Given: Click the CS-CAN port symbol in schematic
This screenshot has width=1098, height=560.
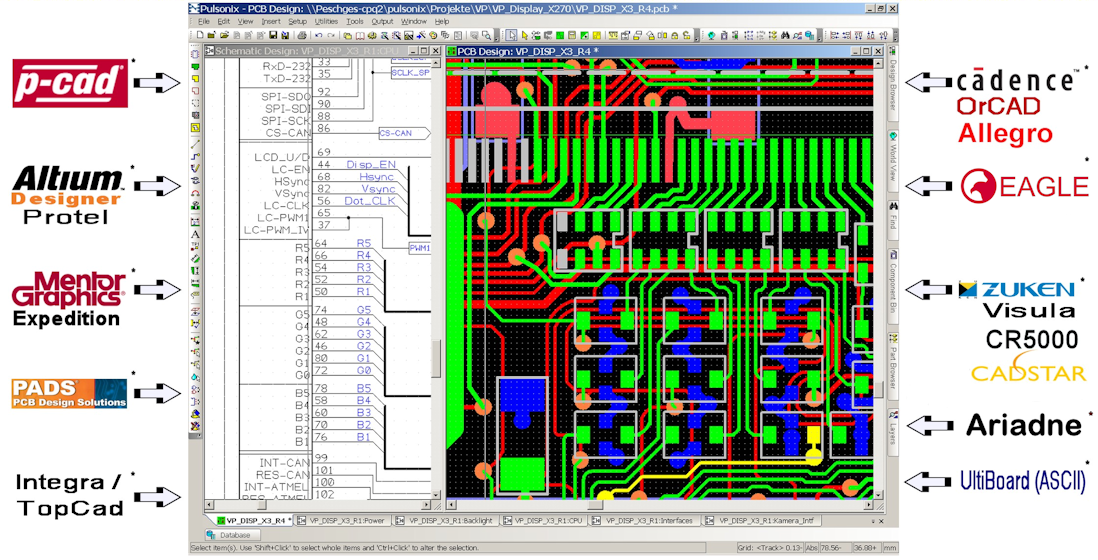Looking at the screenshot, I should tap(404, 133).
